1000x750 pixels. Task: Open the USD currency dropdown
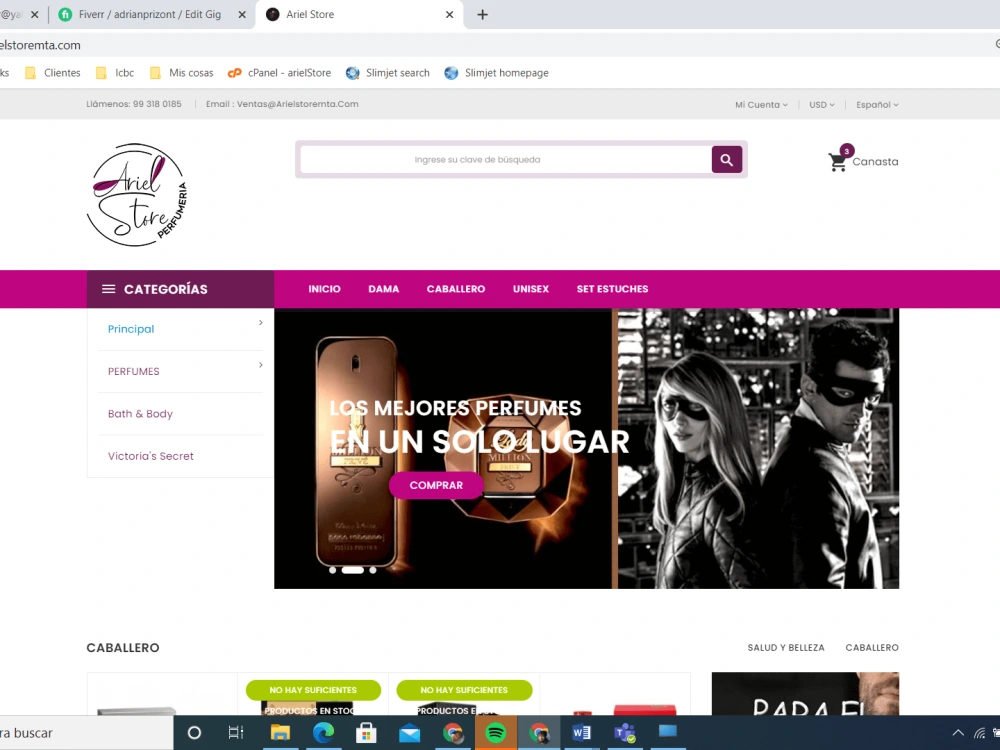(x=821, y=105)
